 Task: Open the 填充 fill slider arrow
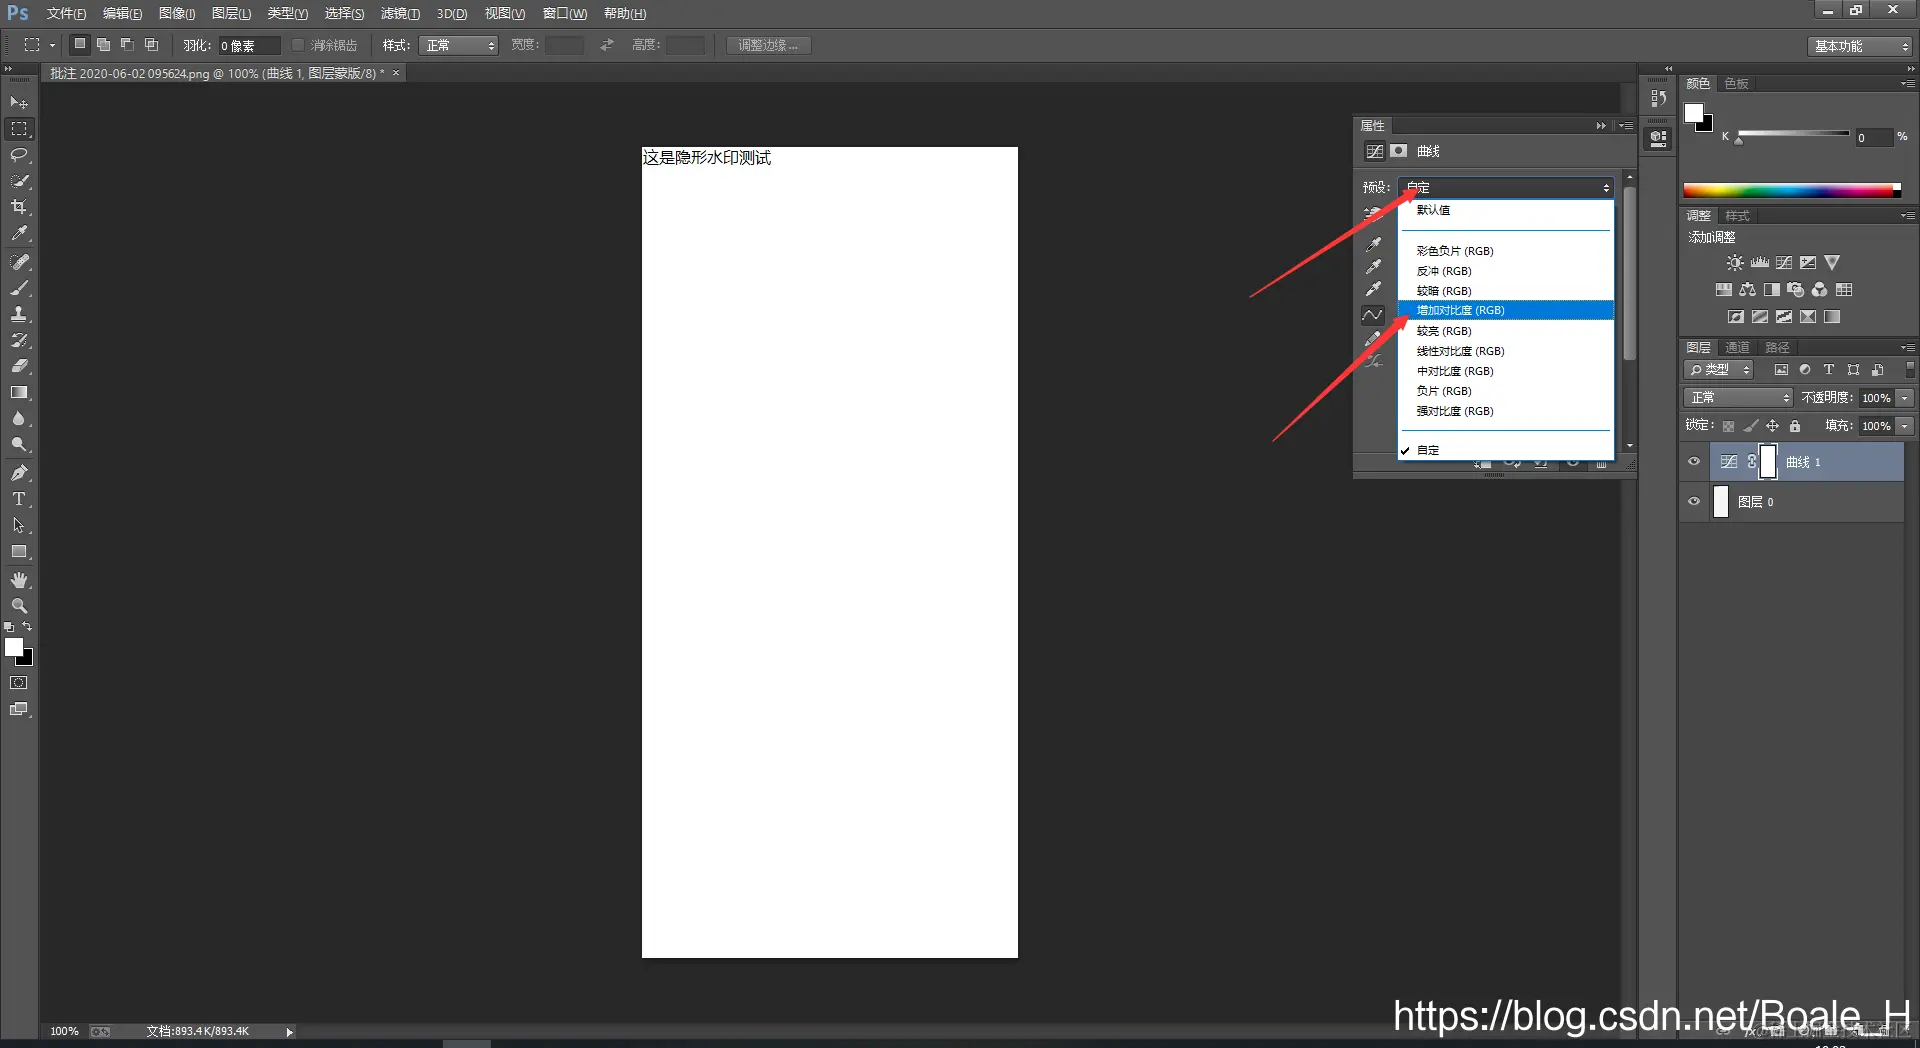1905,426
